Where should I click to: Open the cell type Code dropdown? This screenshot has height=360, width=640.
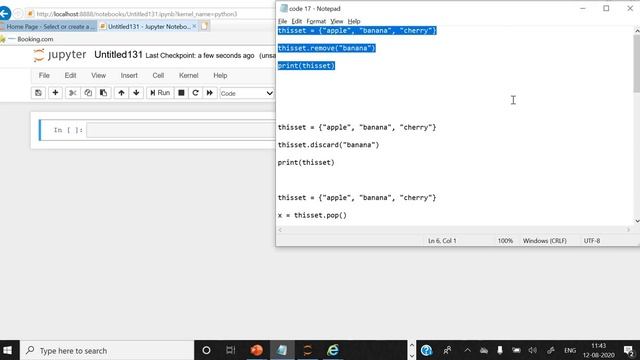pyautogui.click(x=247, y=93)
